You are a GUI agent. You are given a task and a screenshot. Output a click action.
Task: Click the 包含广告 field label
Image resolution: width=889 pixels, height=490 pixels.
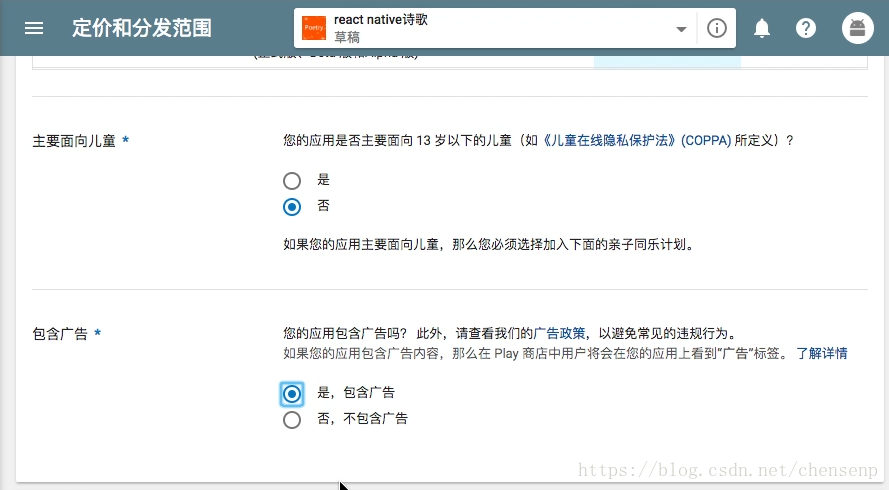[60, 333]
